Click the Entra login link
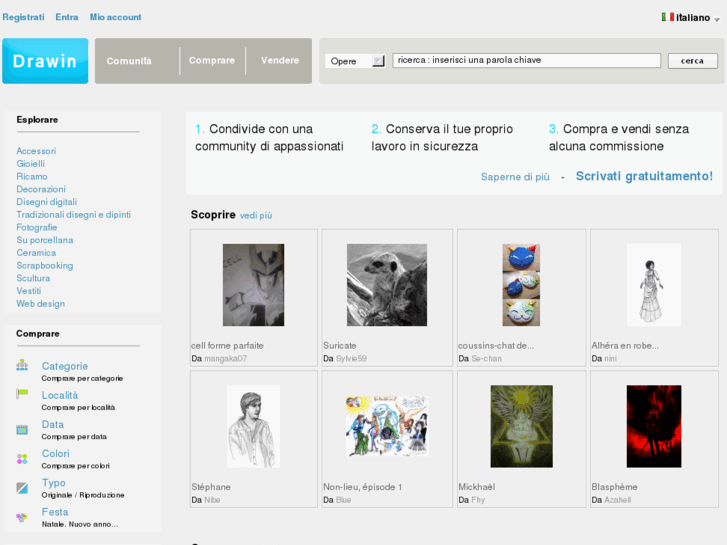The height and width of the screenshot is (545, 727). (67, 17)
